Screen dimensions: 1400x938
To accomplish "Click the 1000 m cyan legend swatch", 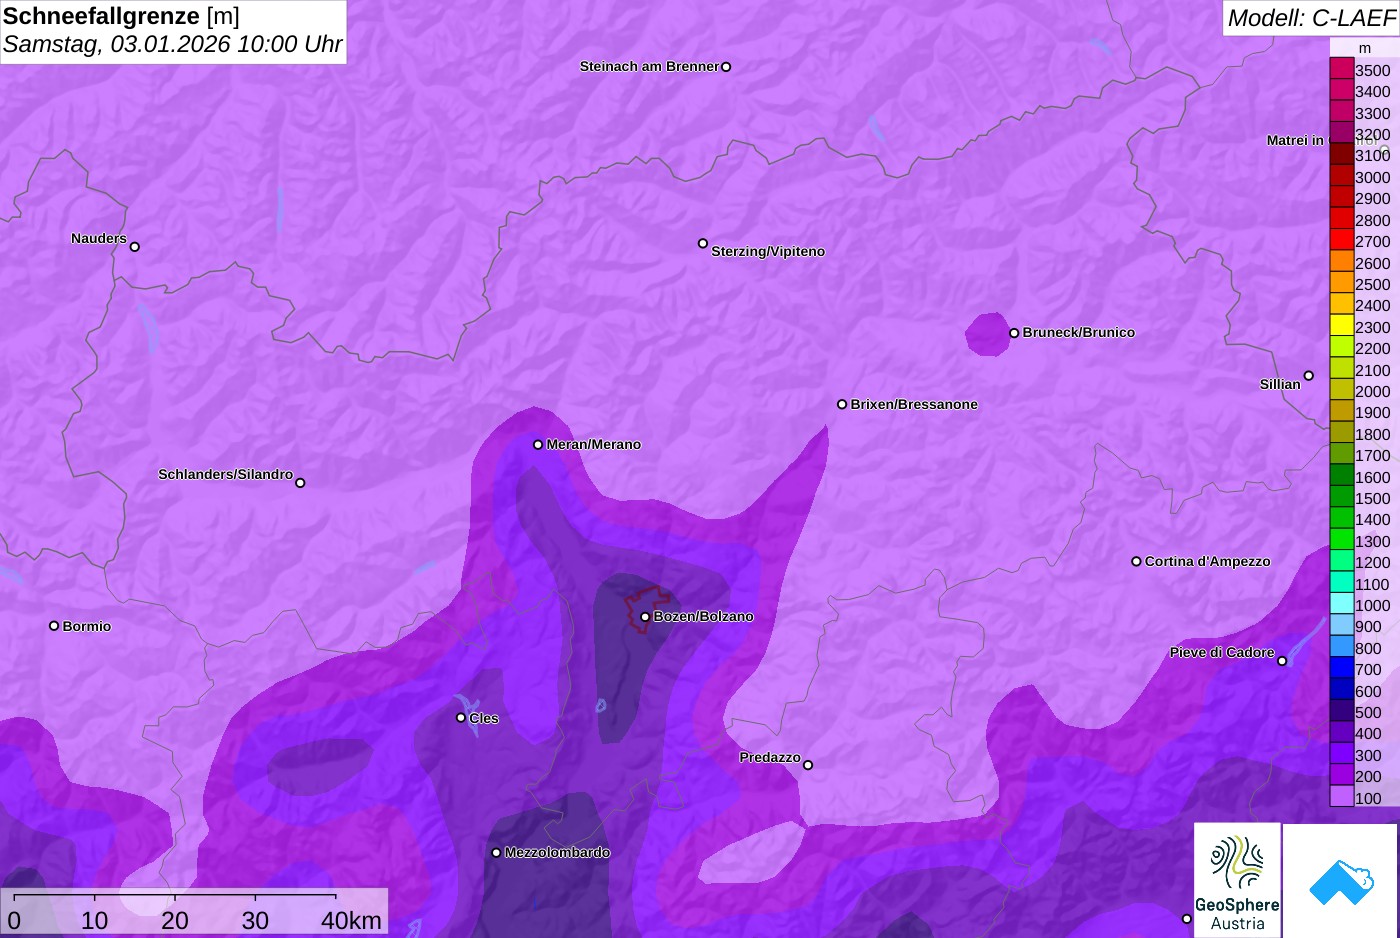I will (x=1341, y=604).
